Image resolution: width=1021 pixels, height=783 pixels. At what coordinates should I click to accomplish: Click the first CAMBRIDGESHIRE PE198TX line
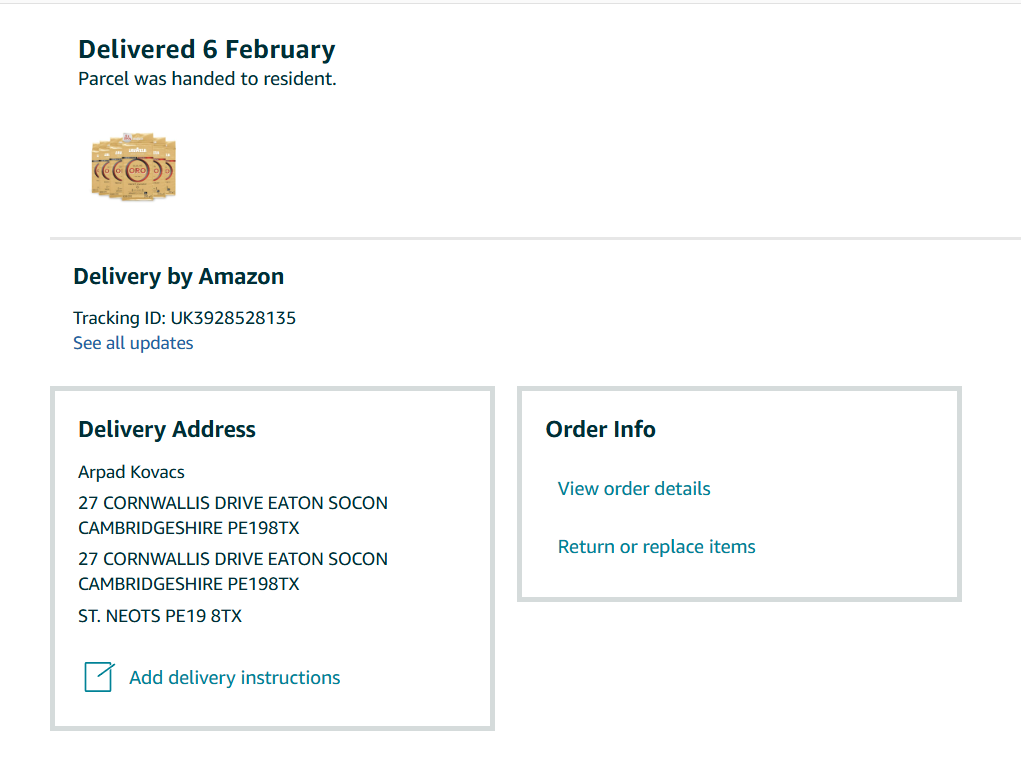pyautogui.click(x=189, y=528)
